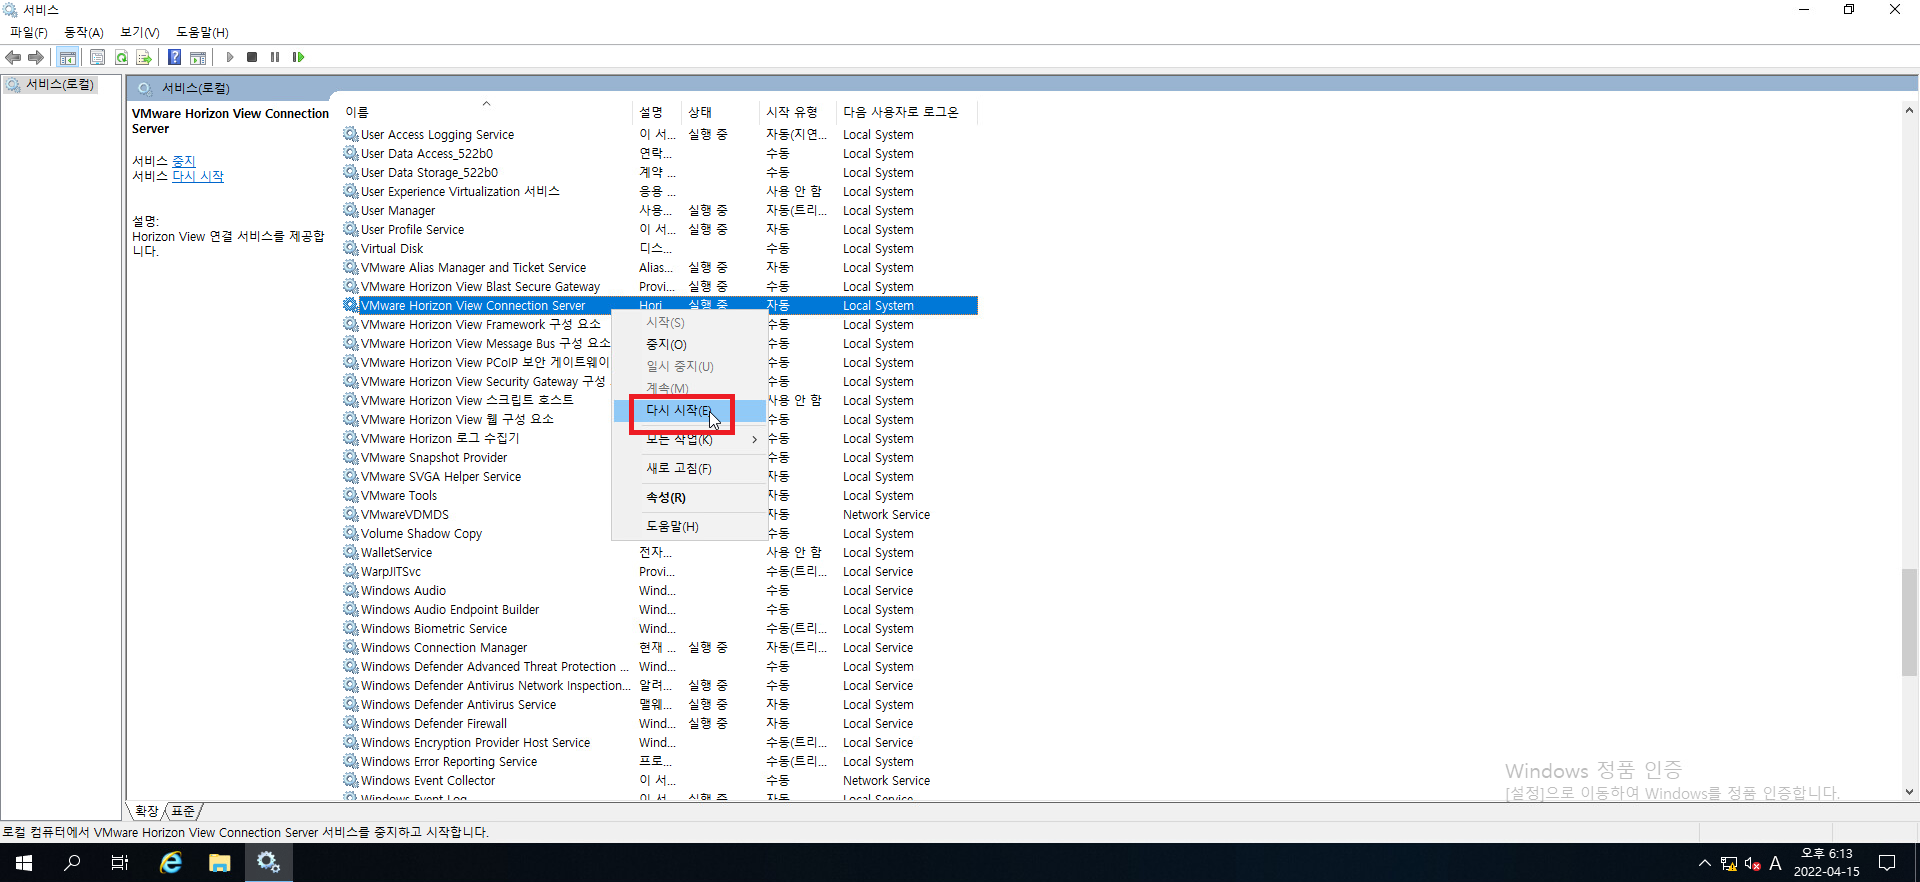
Task: Click the Windows Start button
Action: 24,862
